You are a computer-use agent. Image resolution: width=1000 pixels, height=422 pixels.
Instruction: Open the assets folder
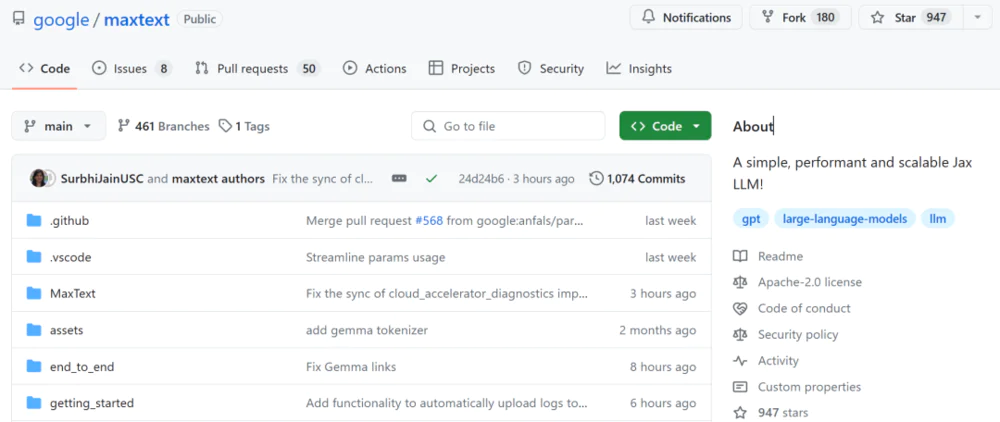coord(66,330)
